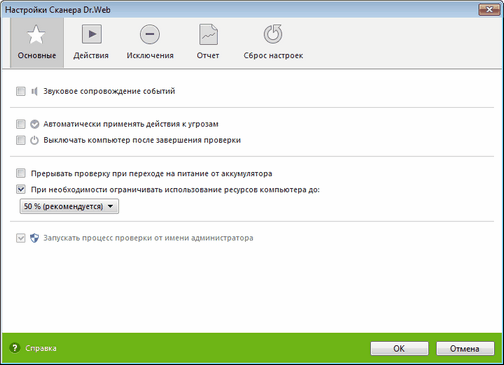
Task: Close the Настройки Сканера Dr.Web window
Action: click(489, 10)
